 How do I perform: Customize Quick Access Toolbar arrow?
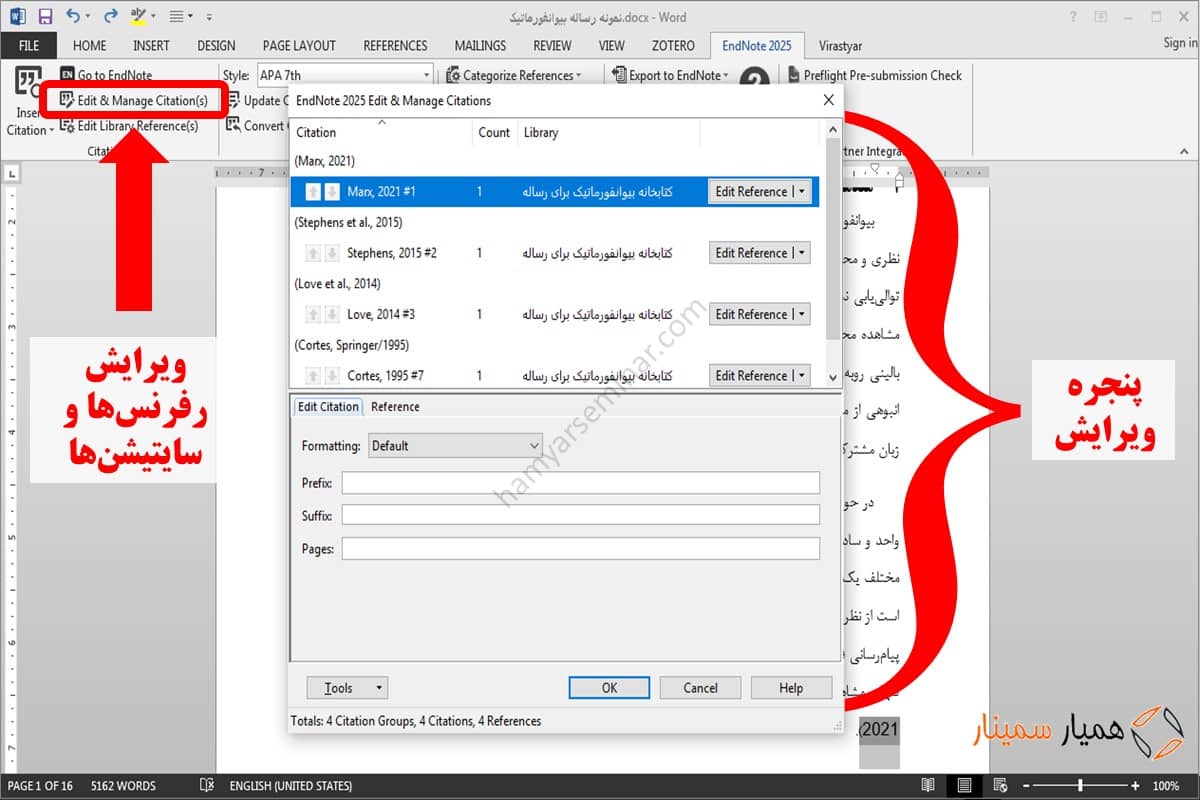209,17
